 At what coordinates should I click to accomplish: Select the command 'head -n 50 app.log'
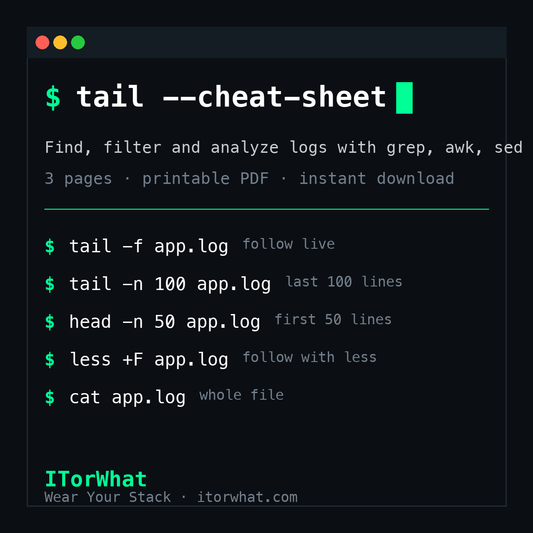tap(165, 322)
